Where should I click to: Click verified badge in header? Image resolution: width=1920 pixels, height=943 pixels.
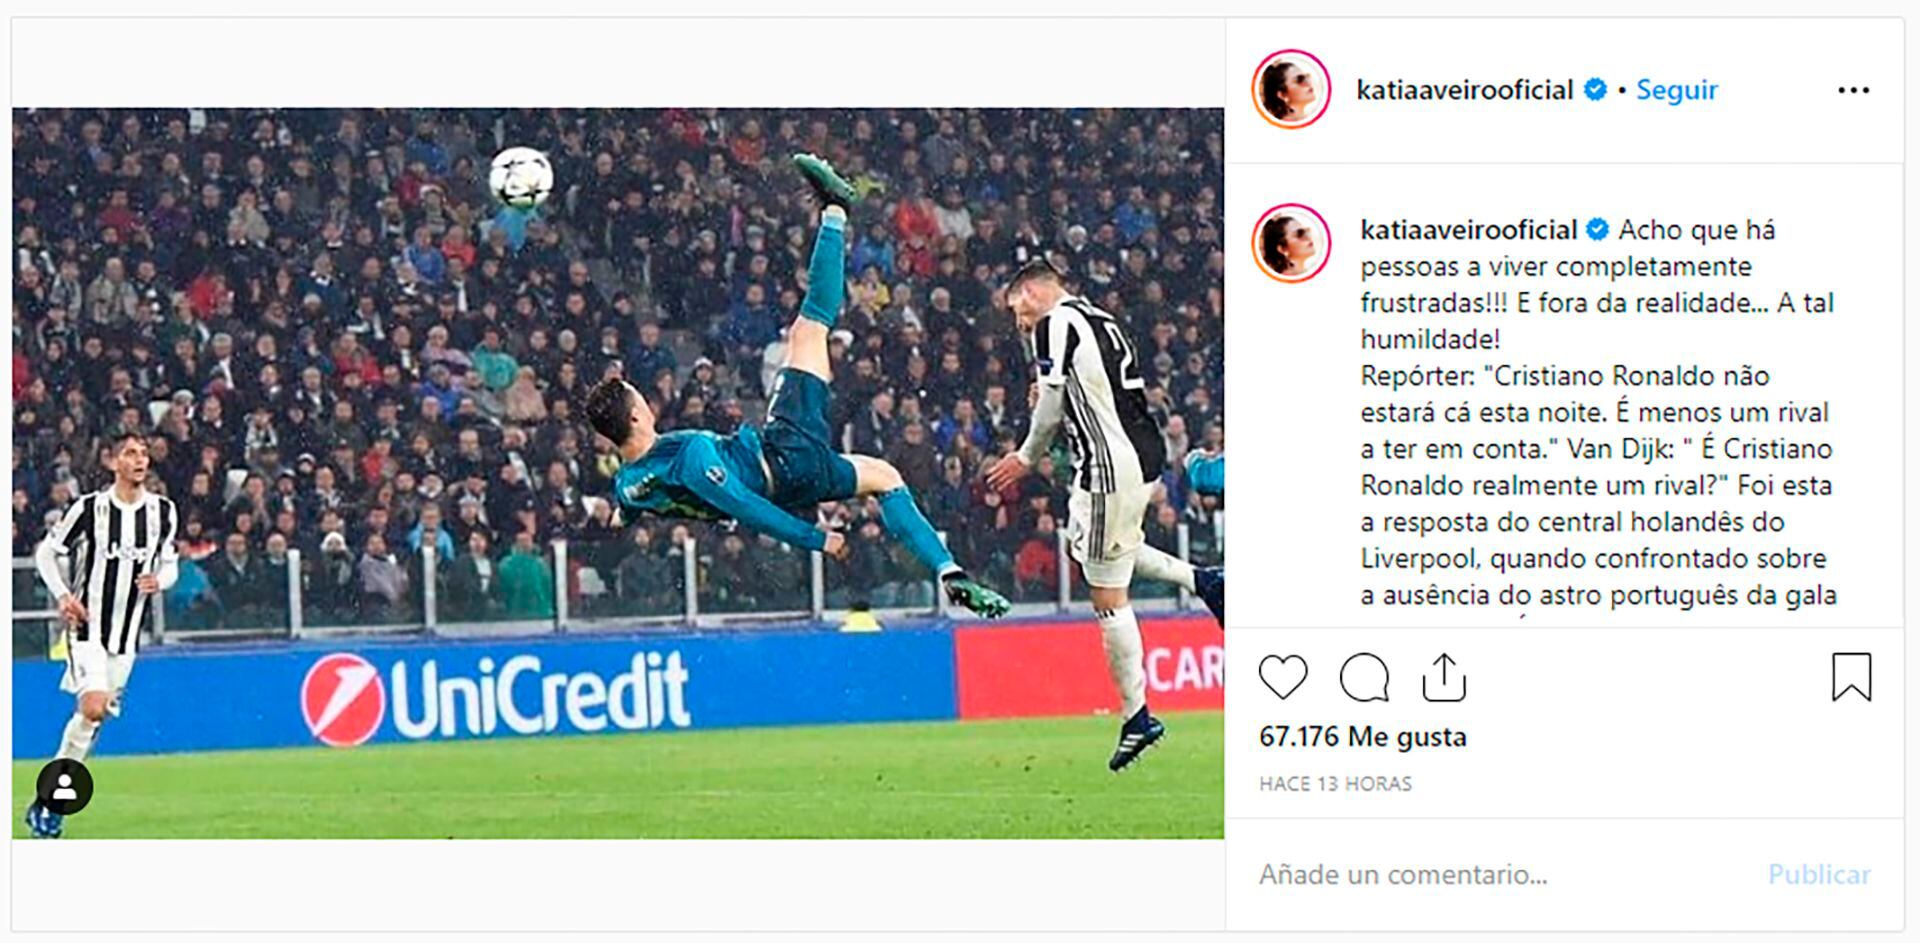click(x=1596, y=90)
